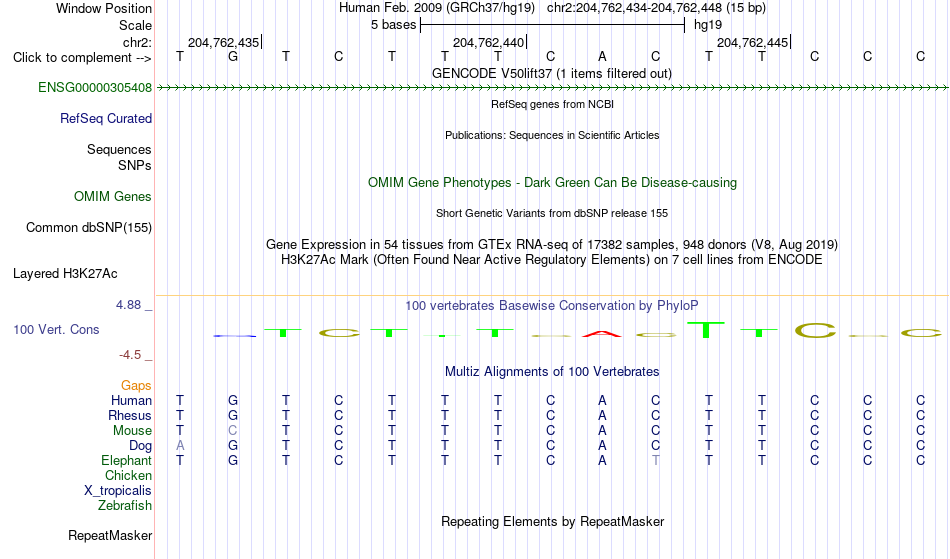Click the 204,762,445 ruler position
The height and width of the screenshot is (559, 950).
752,42
